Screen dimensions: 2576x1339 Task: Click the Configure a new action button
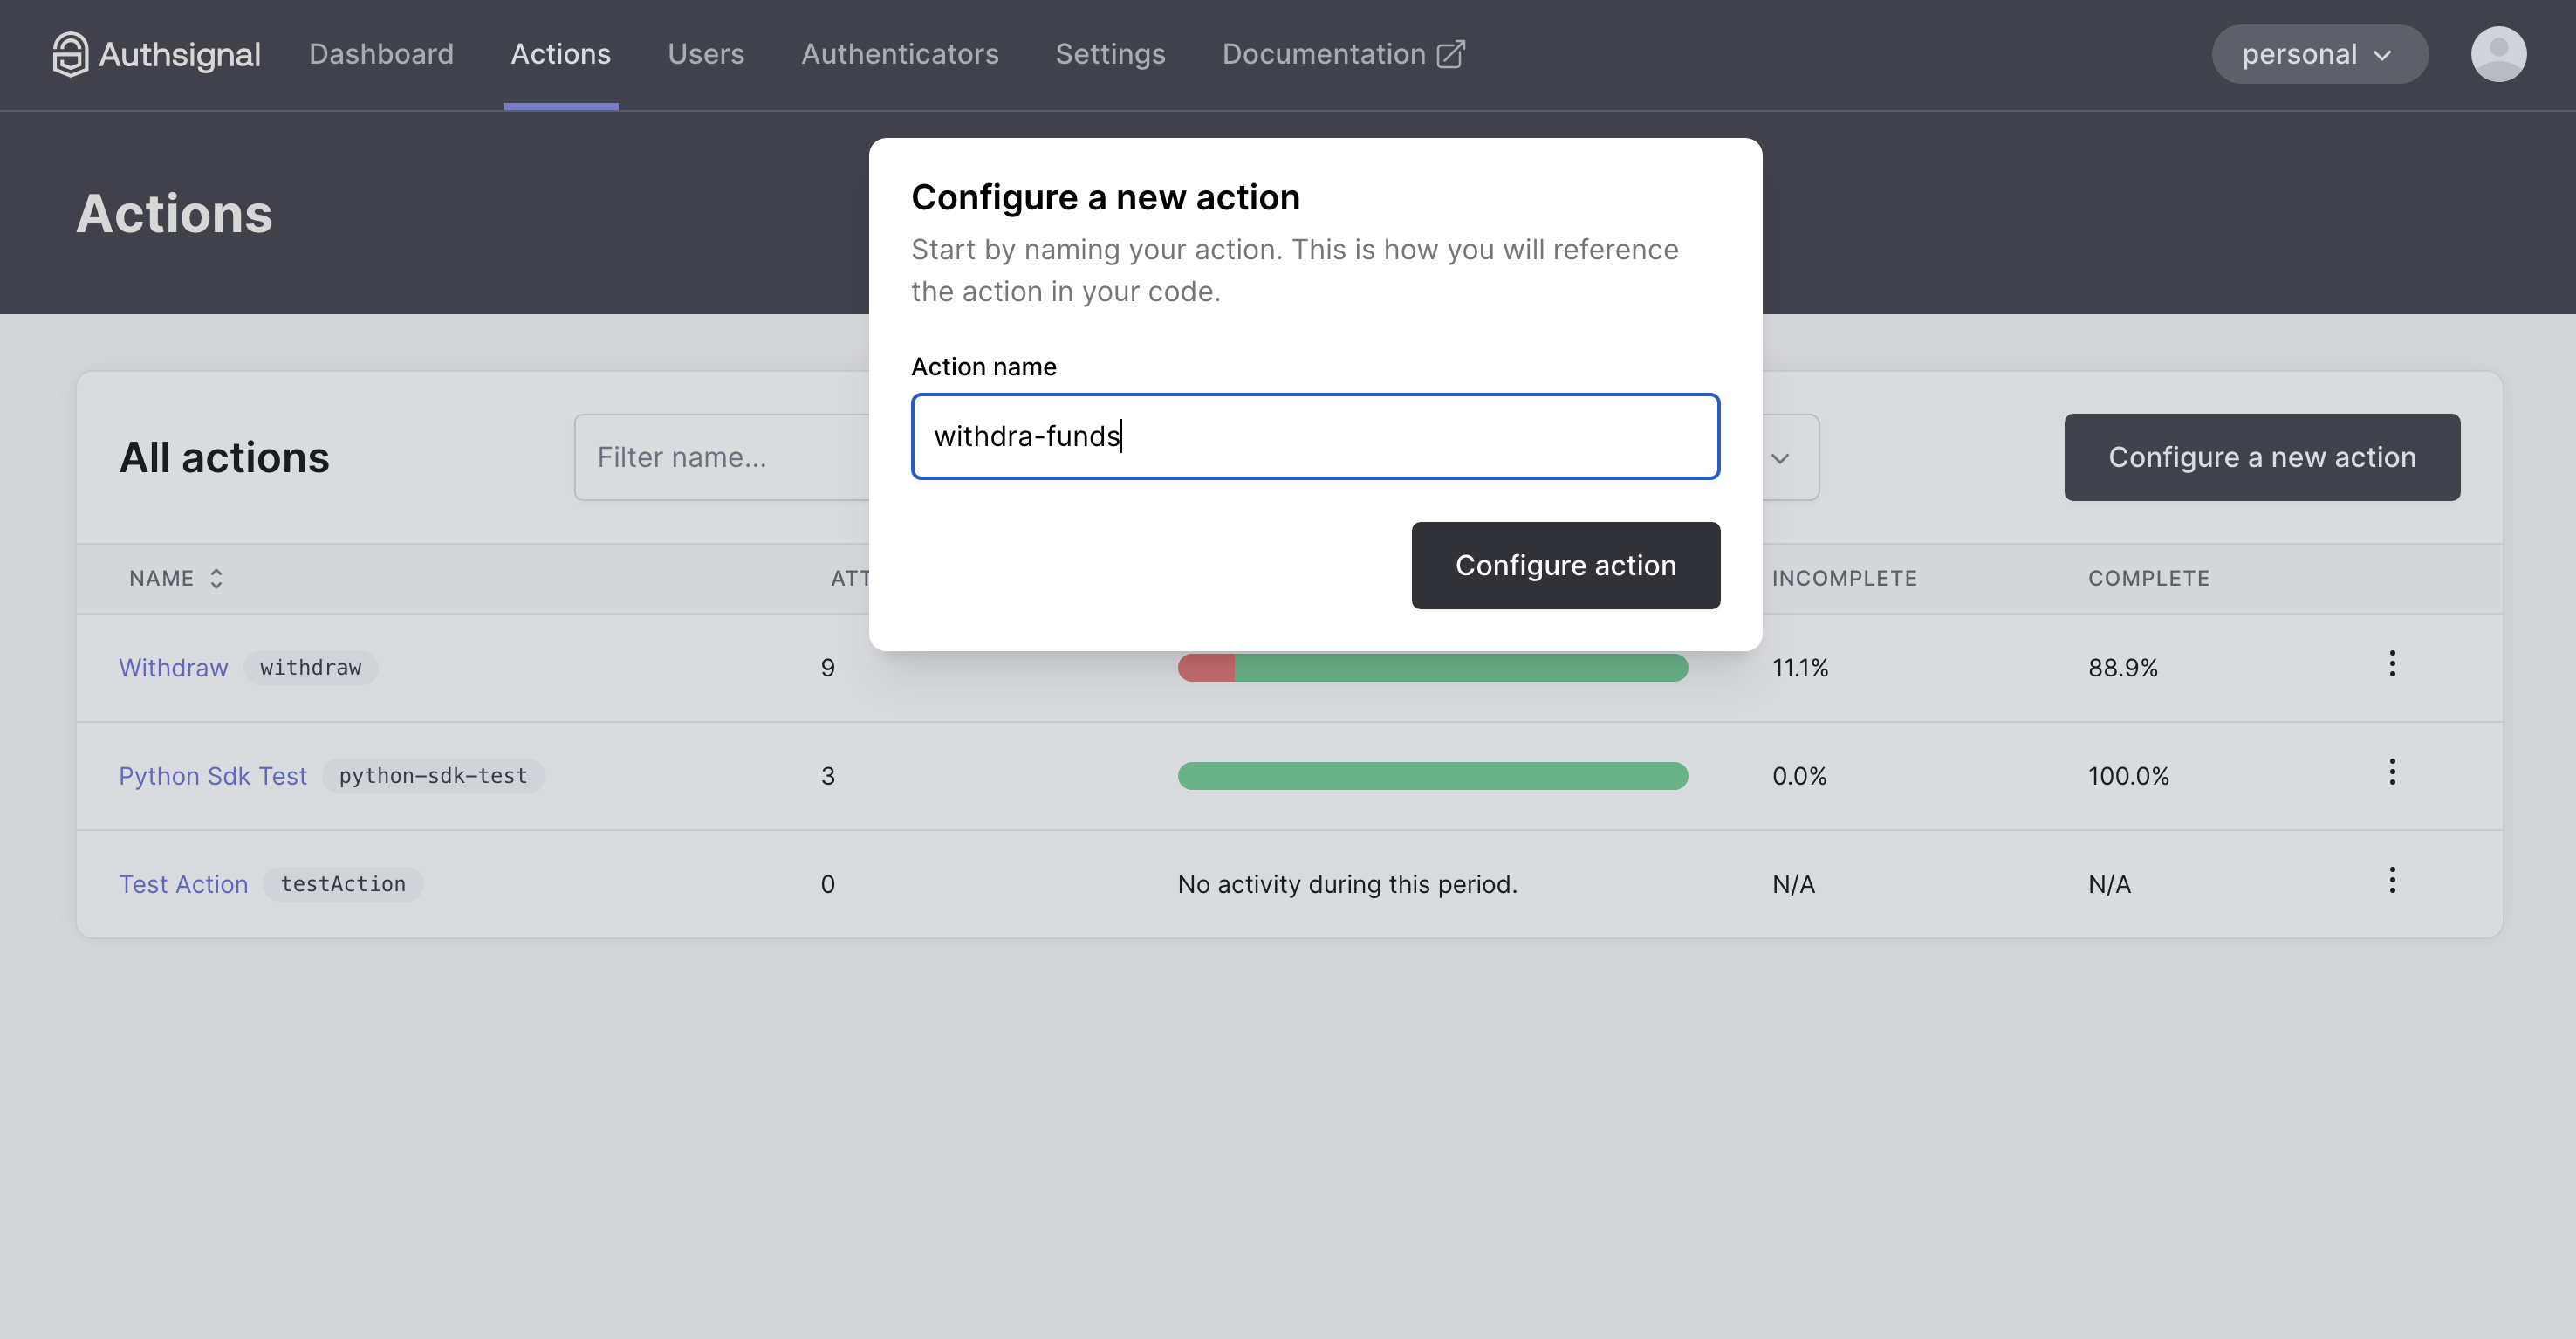click(x=2261, y=457)
